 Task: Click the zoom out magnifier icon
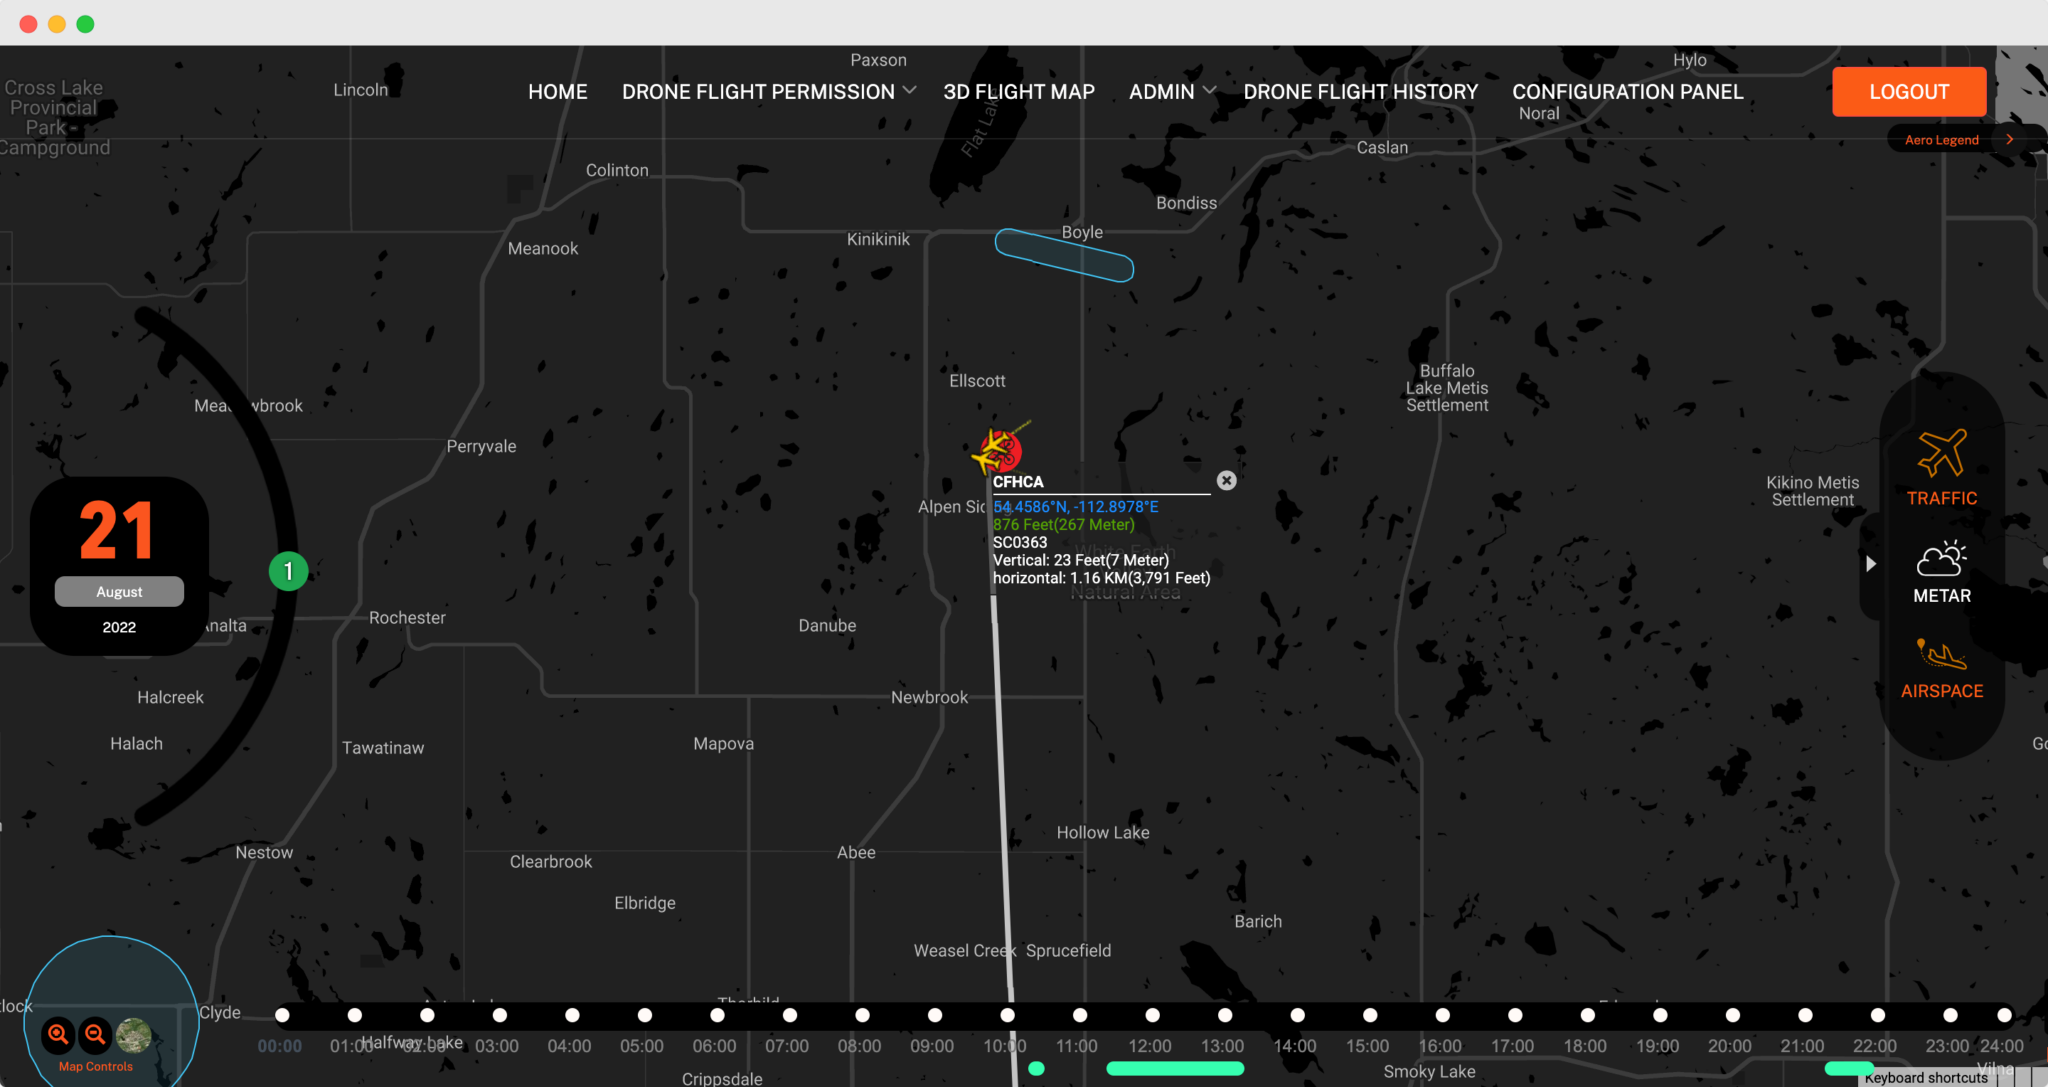click(x=95, y=1034)
